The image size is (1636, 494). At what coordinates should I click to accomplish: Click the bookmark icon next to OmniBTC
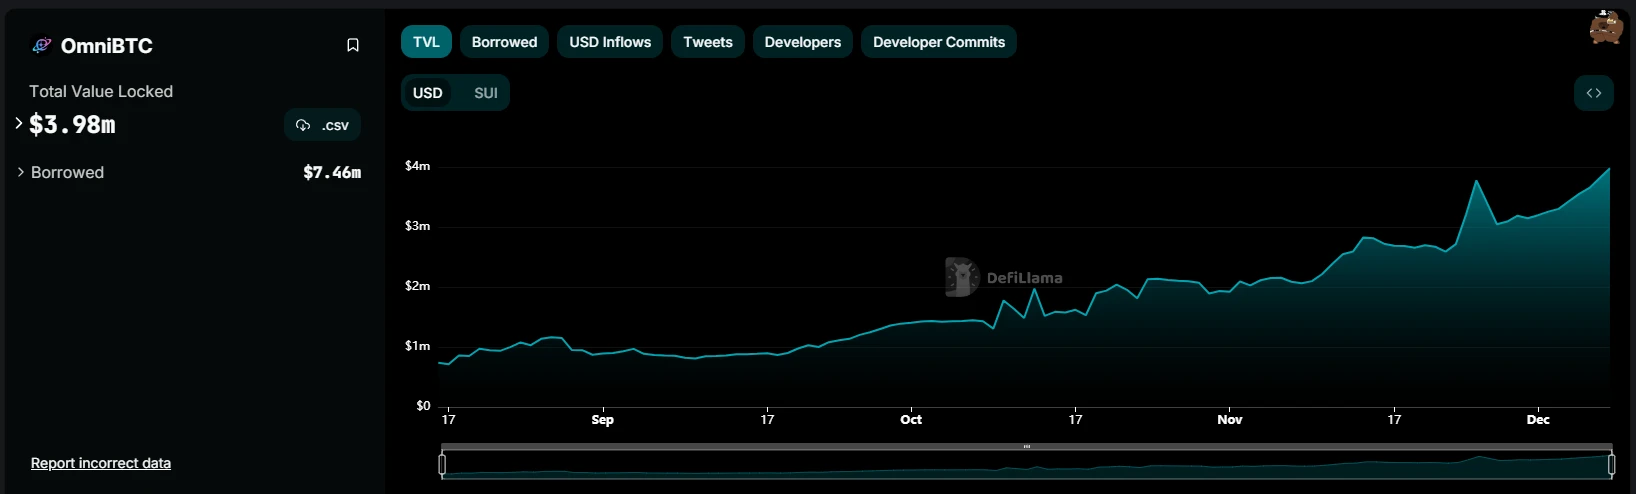point(353,45)
